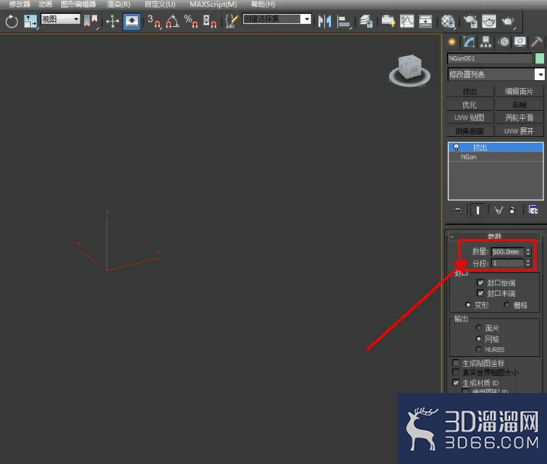The image size is (547, 464).
Task: Click the green object color swatch
Action: (x=540, y=58)
